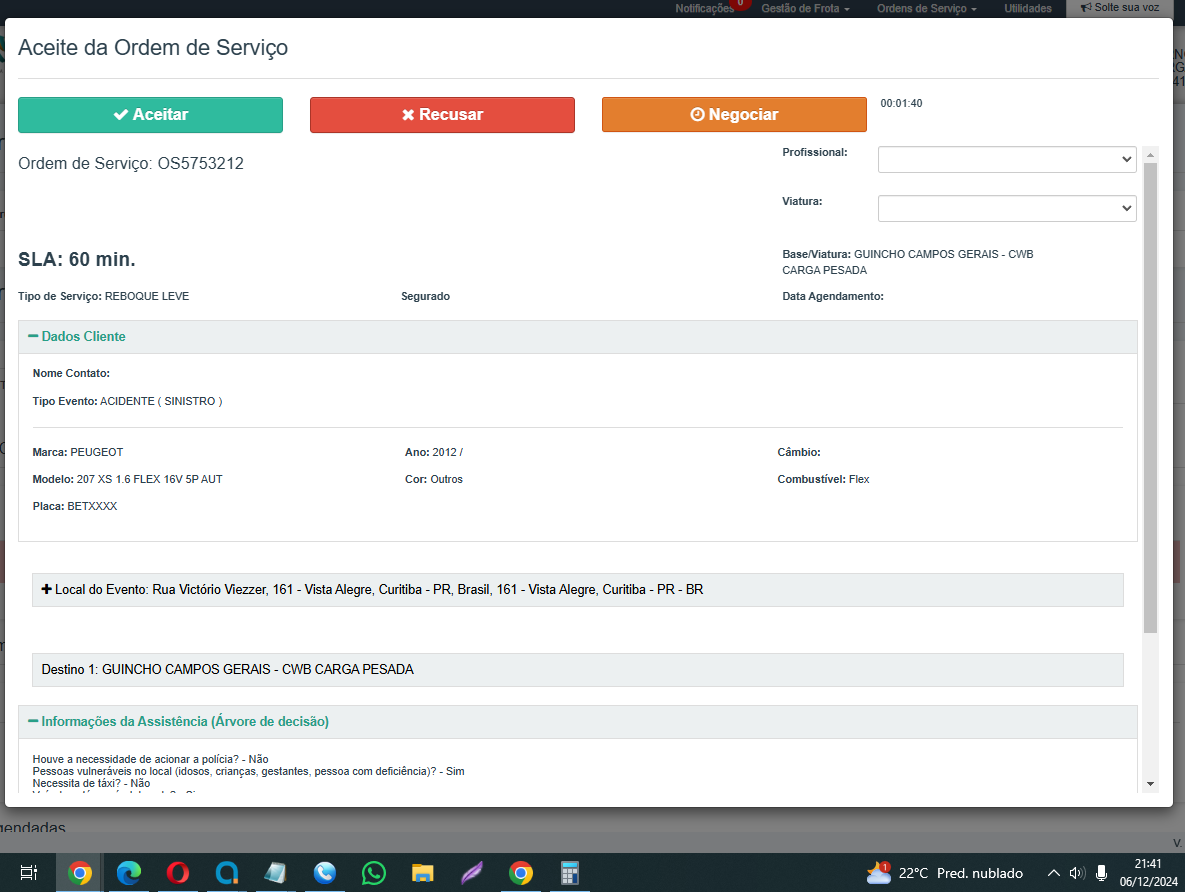The height and width of the screenshot is (892, 1185).
Task: Refuse the order with Recusar button
Action: 442,115
